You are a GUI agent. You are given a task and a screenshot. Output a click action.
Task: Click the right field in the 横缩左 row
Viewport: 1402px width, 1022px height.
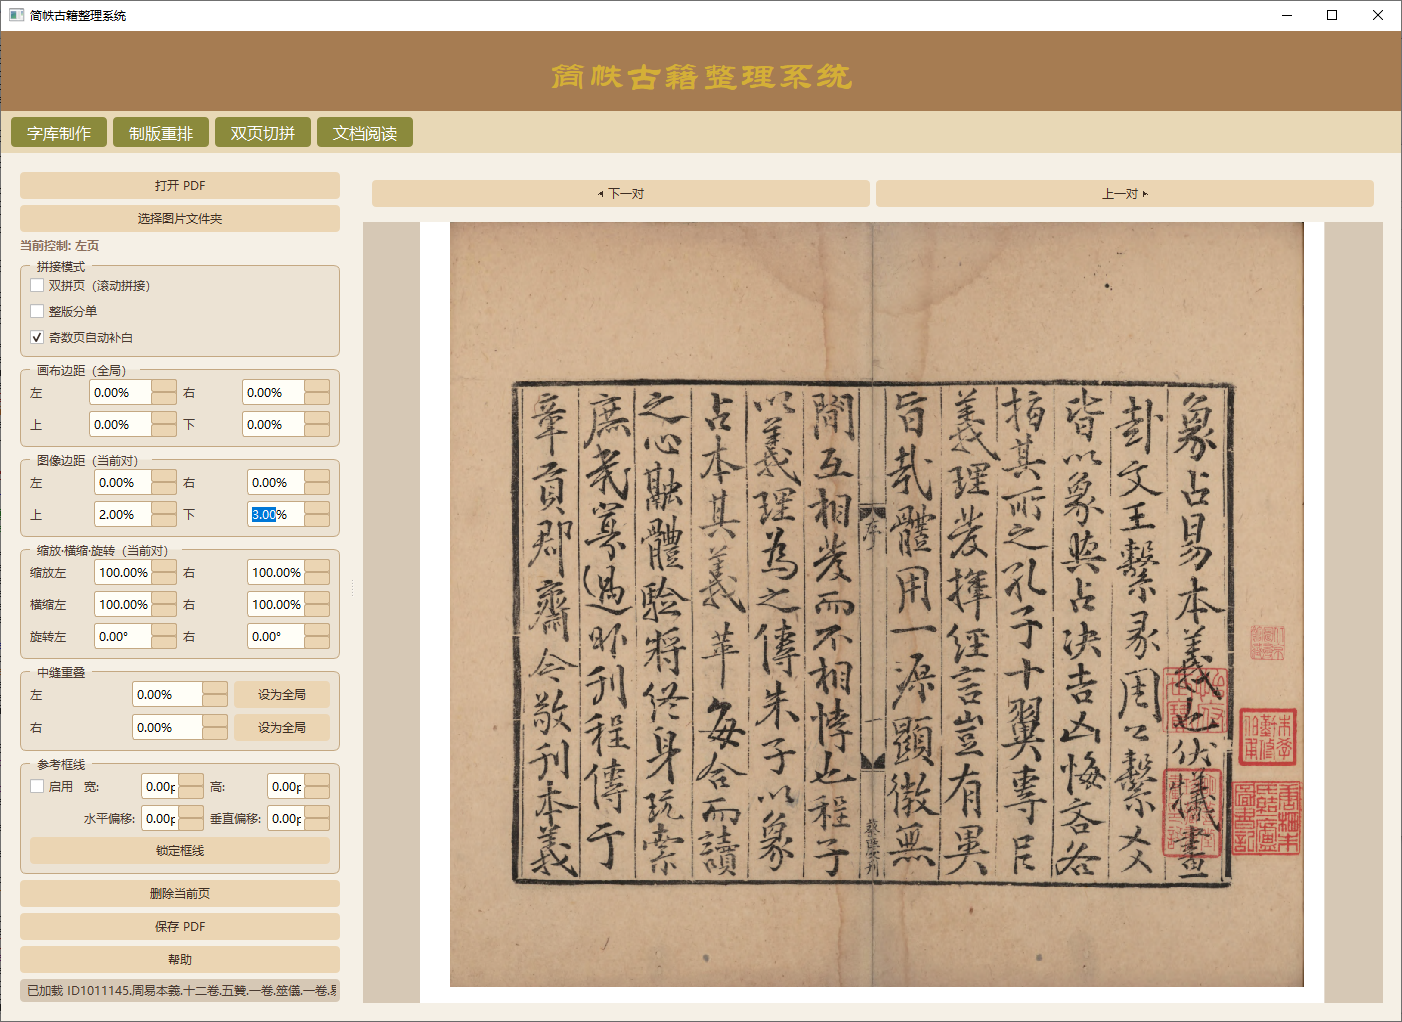pyautogui.click(x=277, y=605)
